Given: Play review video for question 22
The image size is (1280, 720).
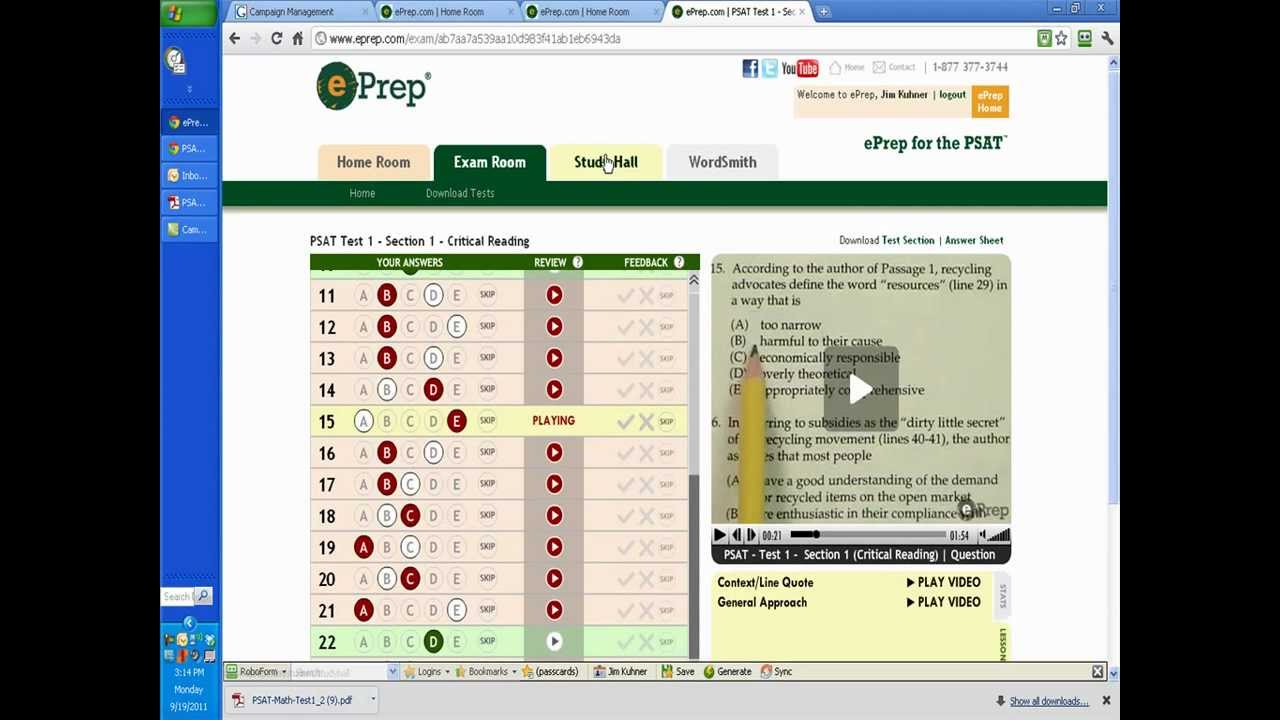Looking at the screenshot, I should [554, 641].
